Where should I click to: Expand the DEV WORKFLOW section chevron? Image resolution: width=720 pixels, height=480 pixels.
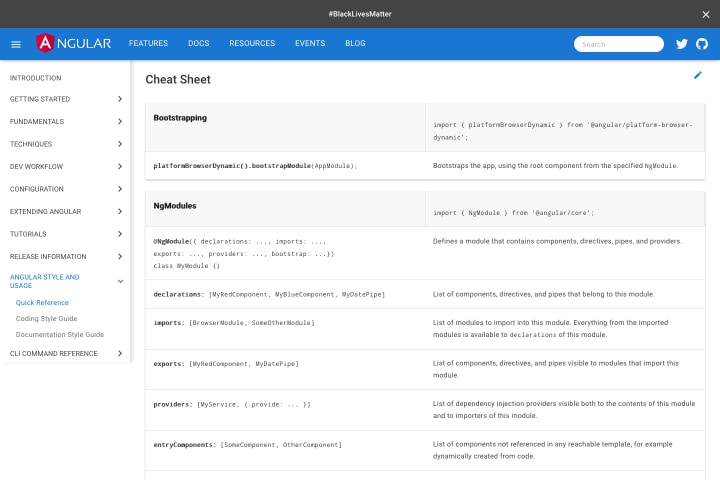coord(120,167)
